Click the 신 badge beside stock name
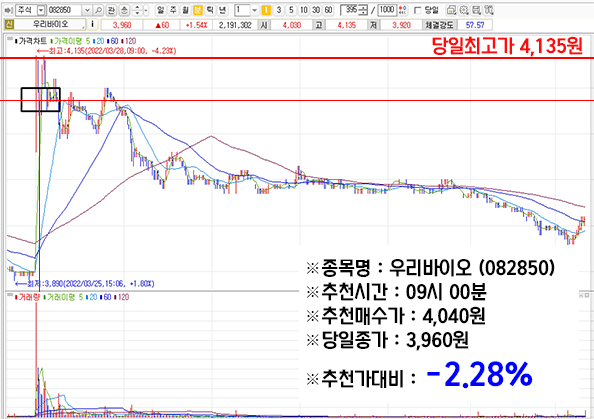The width and height of the screenshot is (594, 419). click(x=9, y=25)
